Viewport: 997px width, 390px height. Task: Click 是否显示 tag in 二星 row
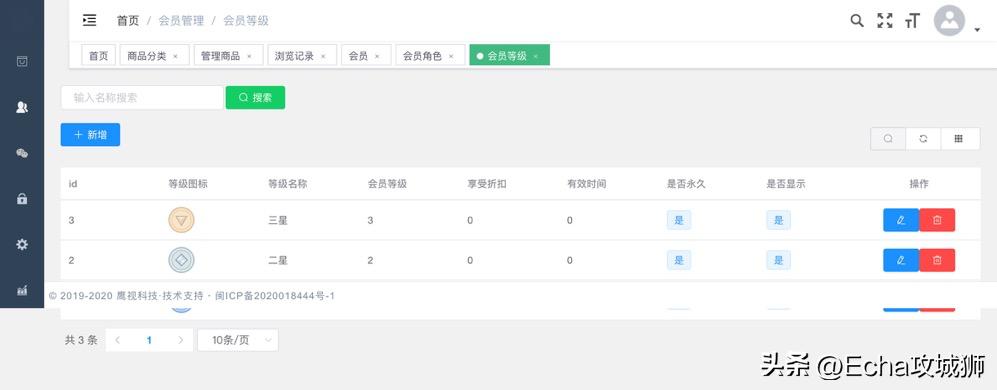tap(778, 260)
